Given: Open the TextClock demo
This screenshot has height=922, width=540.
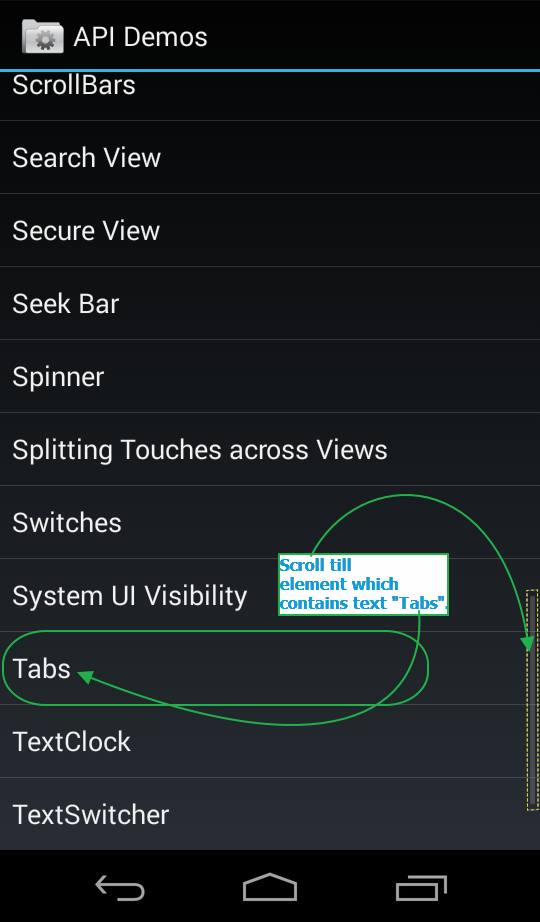Looking at the screenshot, I should (270, 741).
